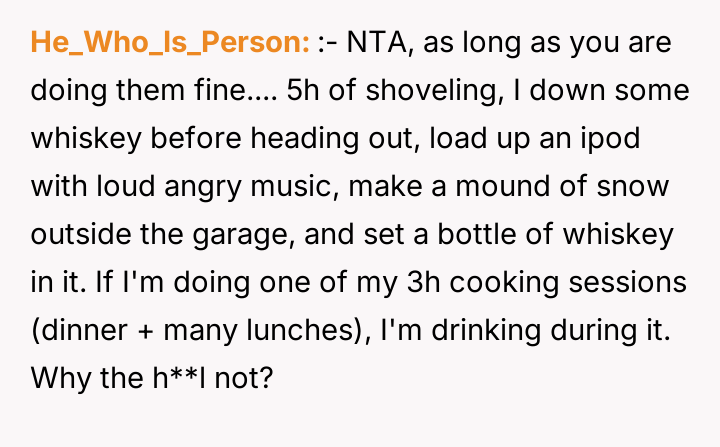The width and height of the screenshot is (720, 447).
Task: Click the phrase 'drinking during it'
Action: click(x=566, y=330)
